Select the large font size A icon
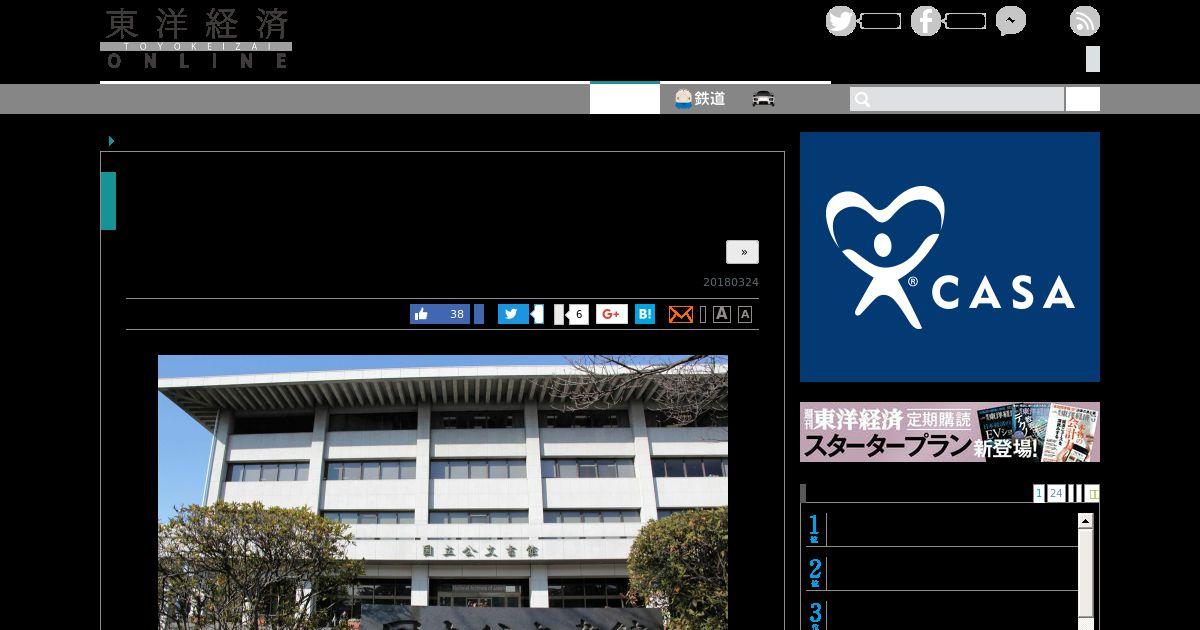Screen dimensions: 1200x630 pyautogui.click(x=722, y=314)
